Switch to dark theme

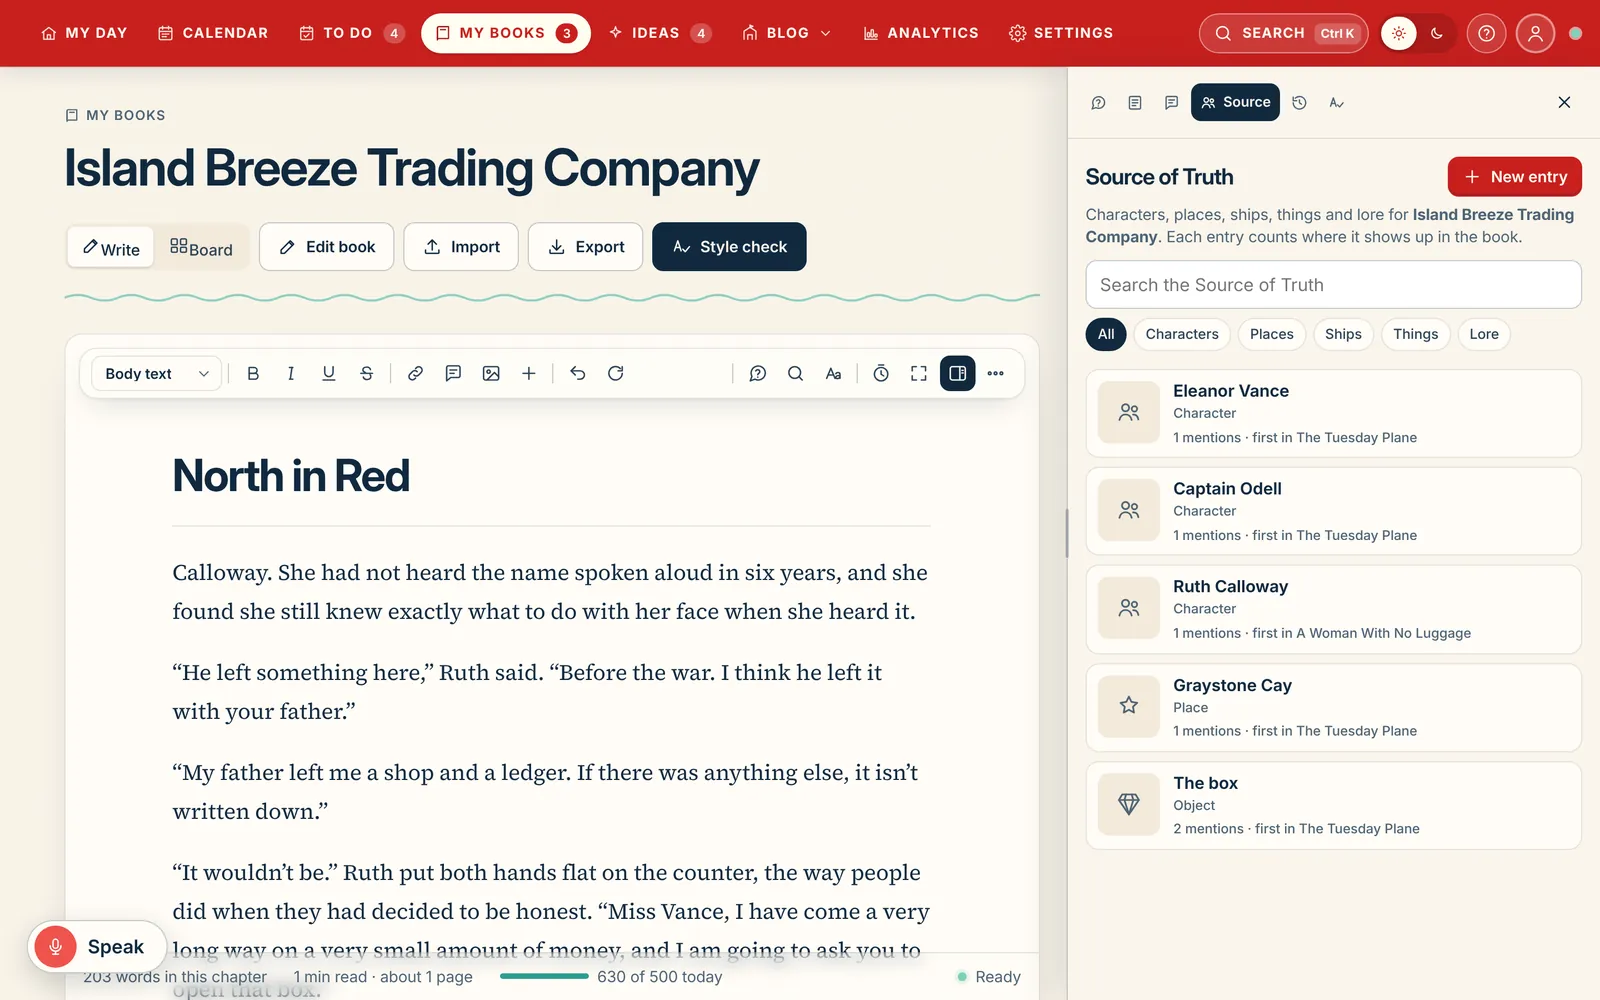click(1437, 33)
